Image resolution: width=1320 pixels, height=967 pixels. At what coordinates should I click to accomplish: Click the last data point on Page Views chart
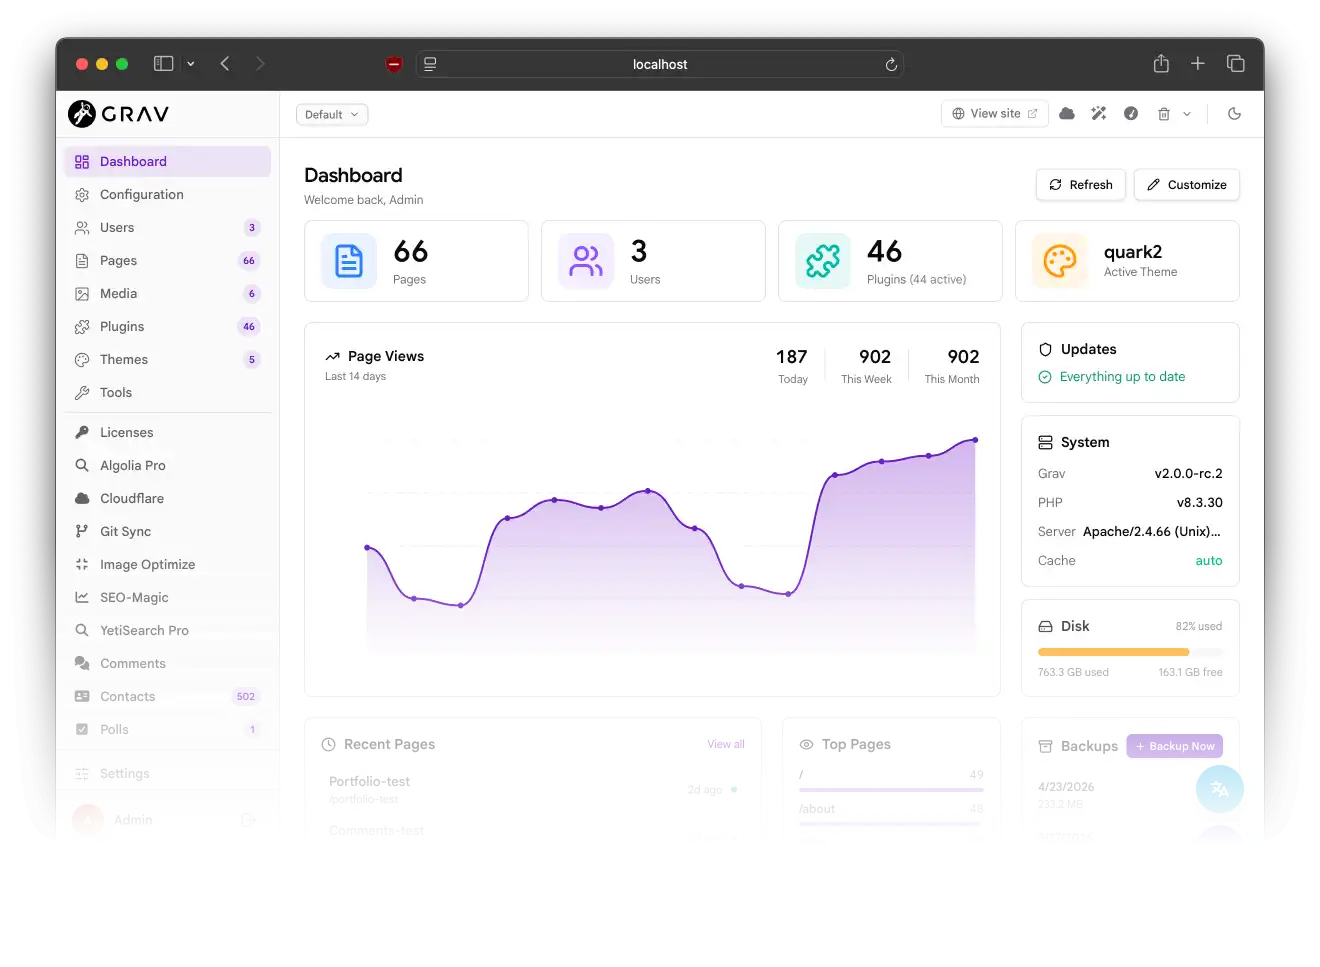pyautogui.click(x=975, y=440)
